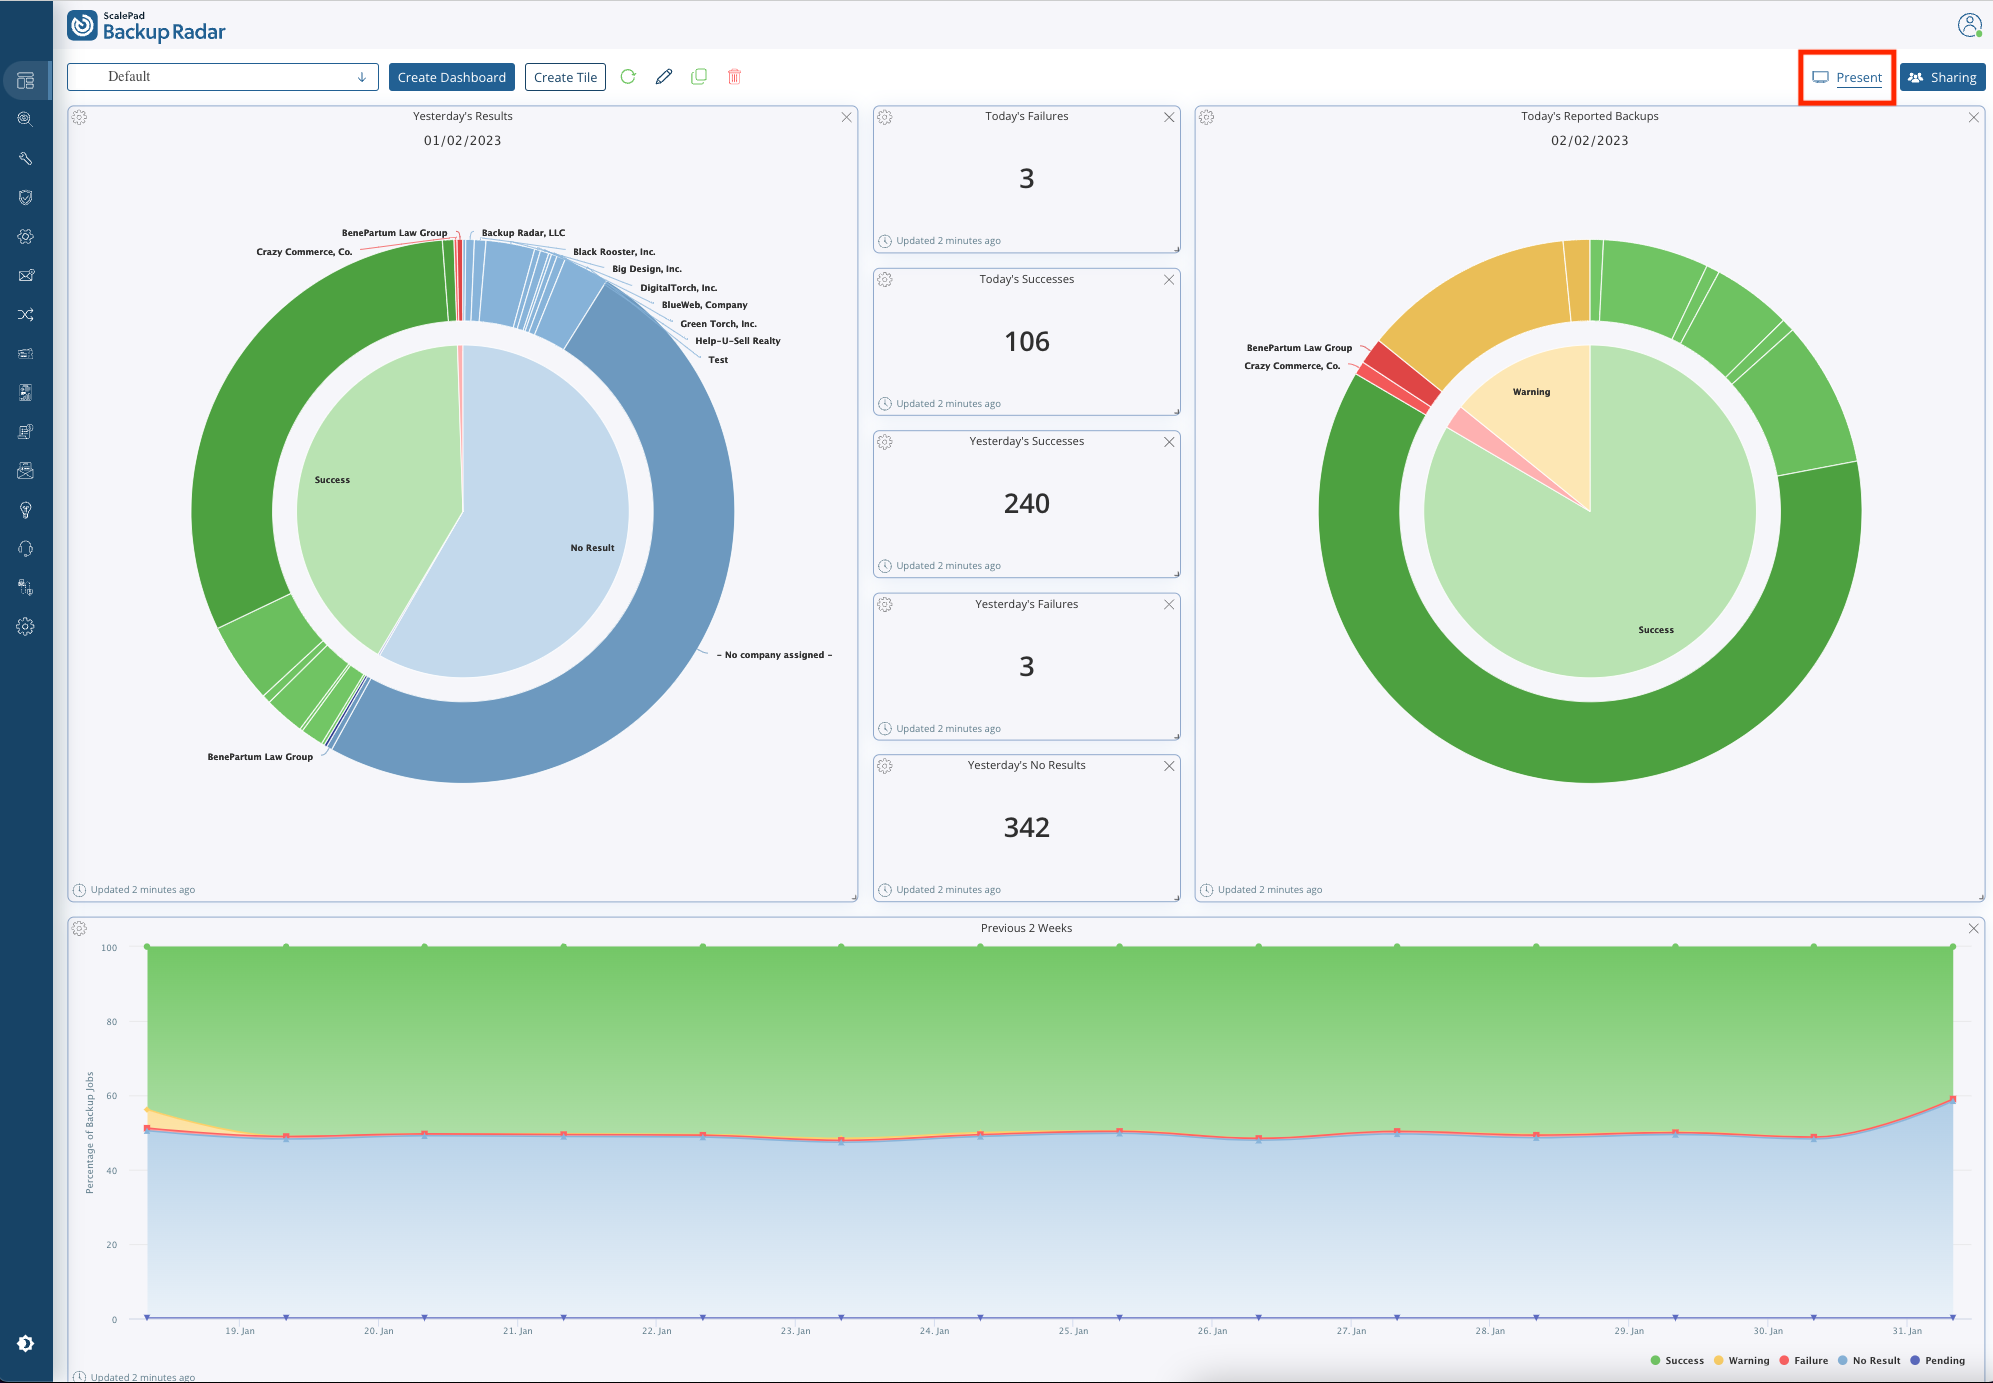Open settings gear of Today's Failures tile
Screen dimensions: 1993x1383
click(885, 117)
